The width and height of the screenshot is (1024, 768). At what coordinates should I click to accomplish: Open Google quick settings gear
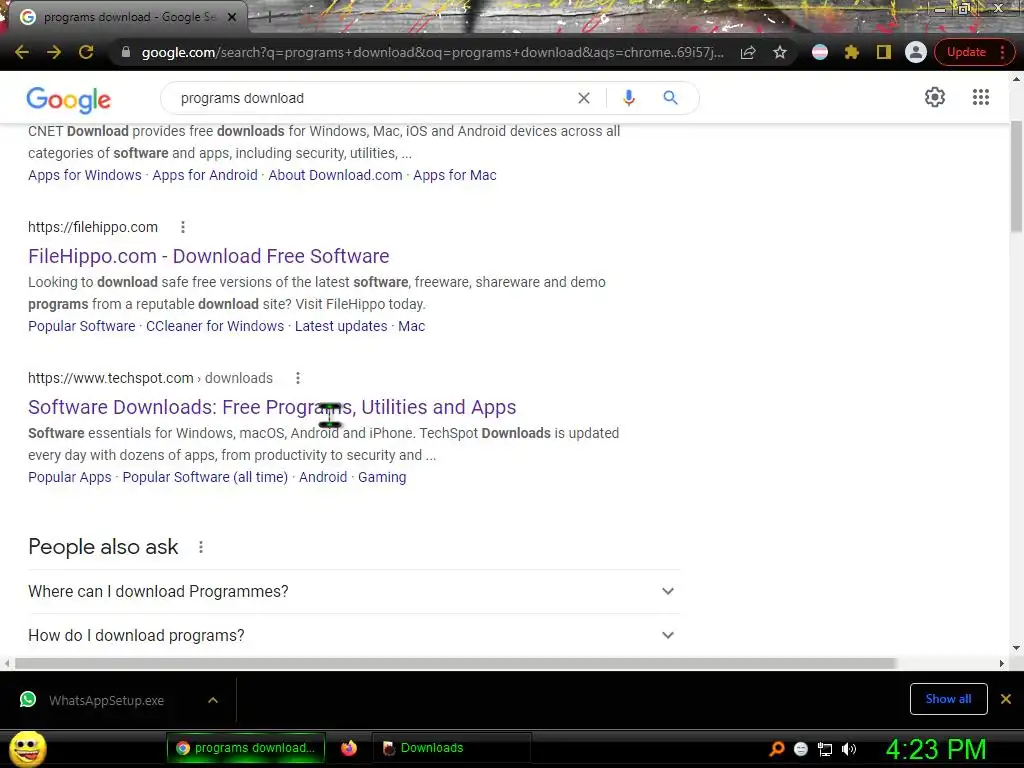click(x=935, y=97)
